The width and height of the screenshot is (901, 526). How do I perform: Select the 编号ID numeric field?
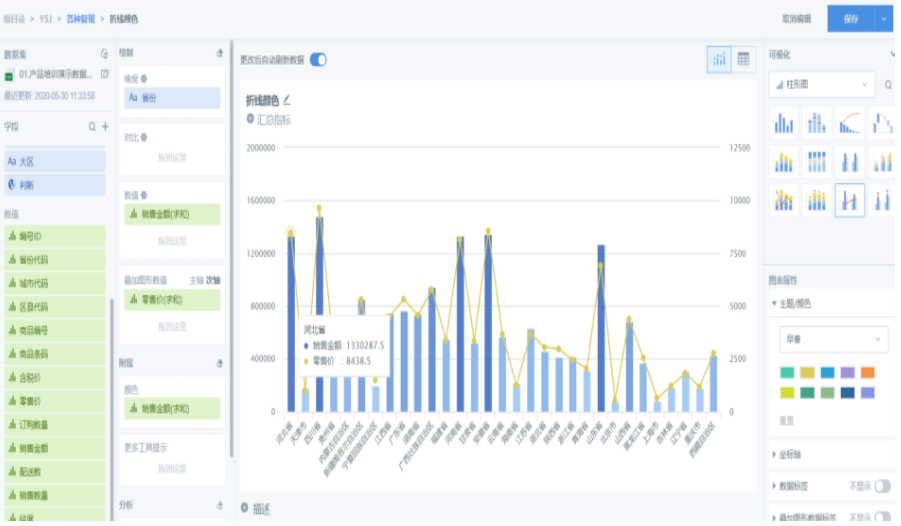[55, 236]
